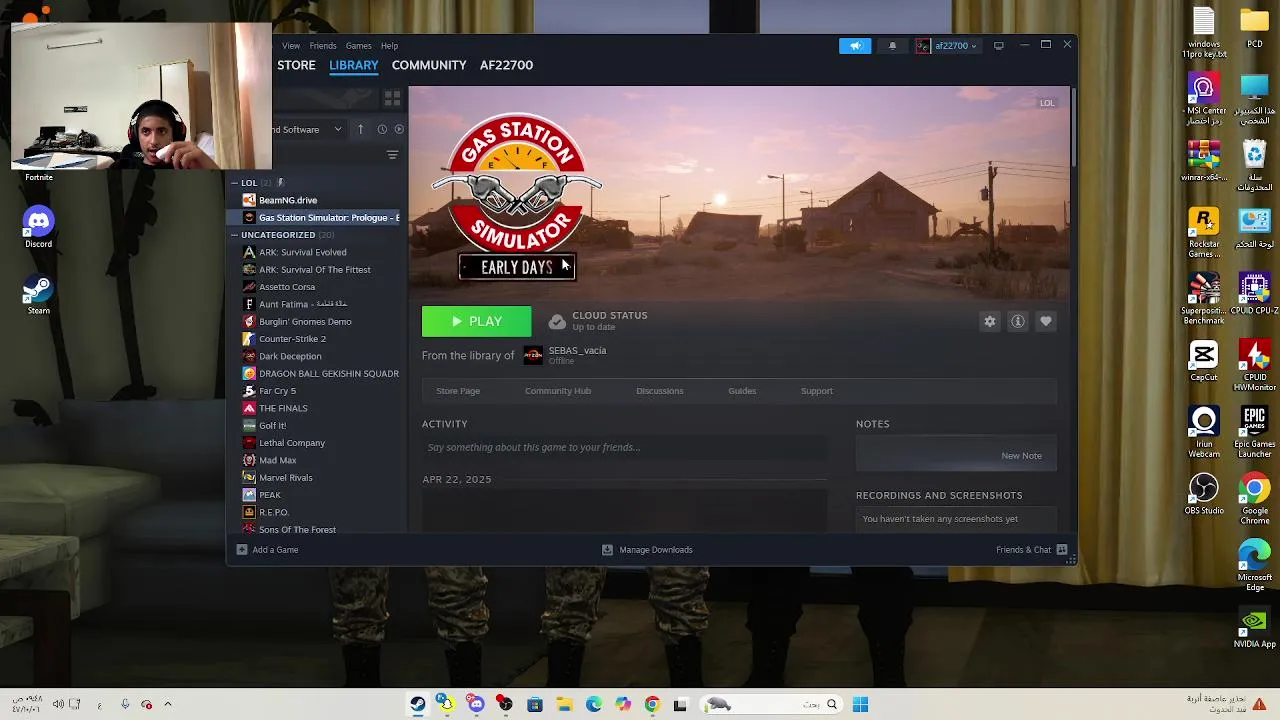Open Rockstar Games launcher icon
Screen dimensions: 1280x720
coord(1204,232)
